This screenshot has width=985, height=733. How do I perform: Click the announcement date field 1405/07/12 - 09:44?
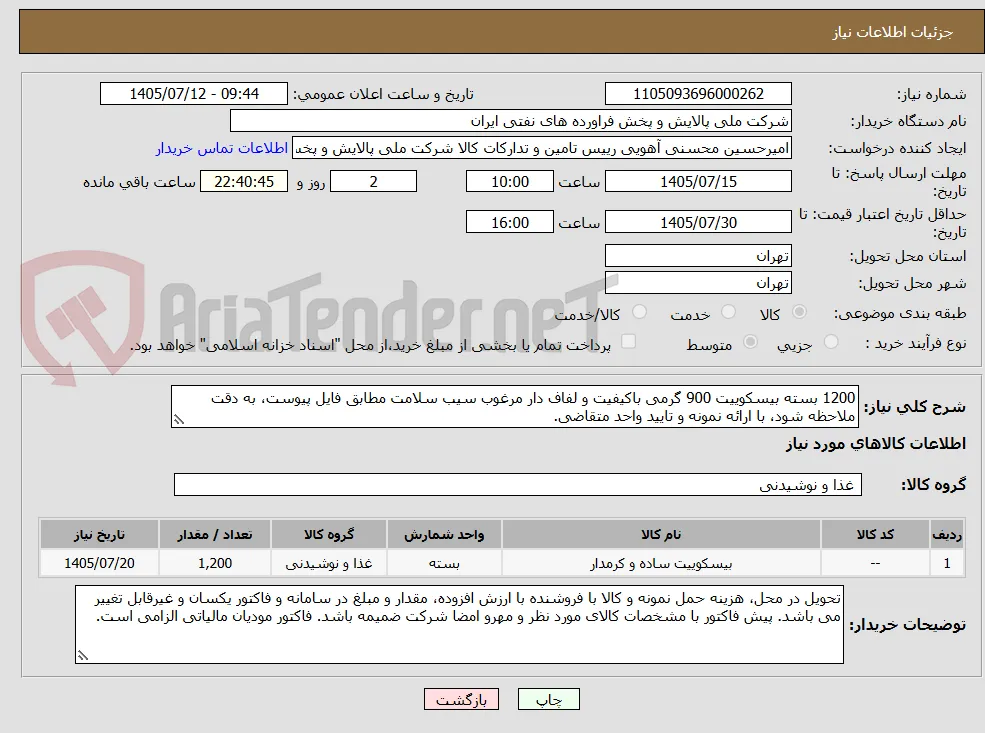(x=193, y=94)
